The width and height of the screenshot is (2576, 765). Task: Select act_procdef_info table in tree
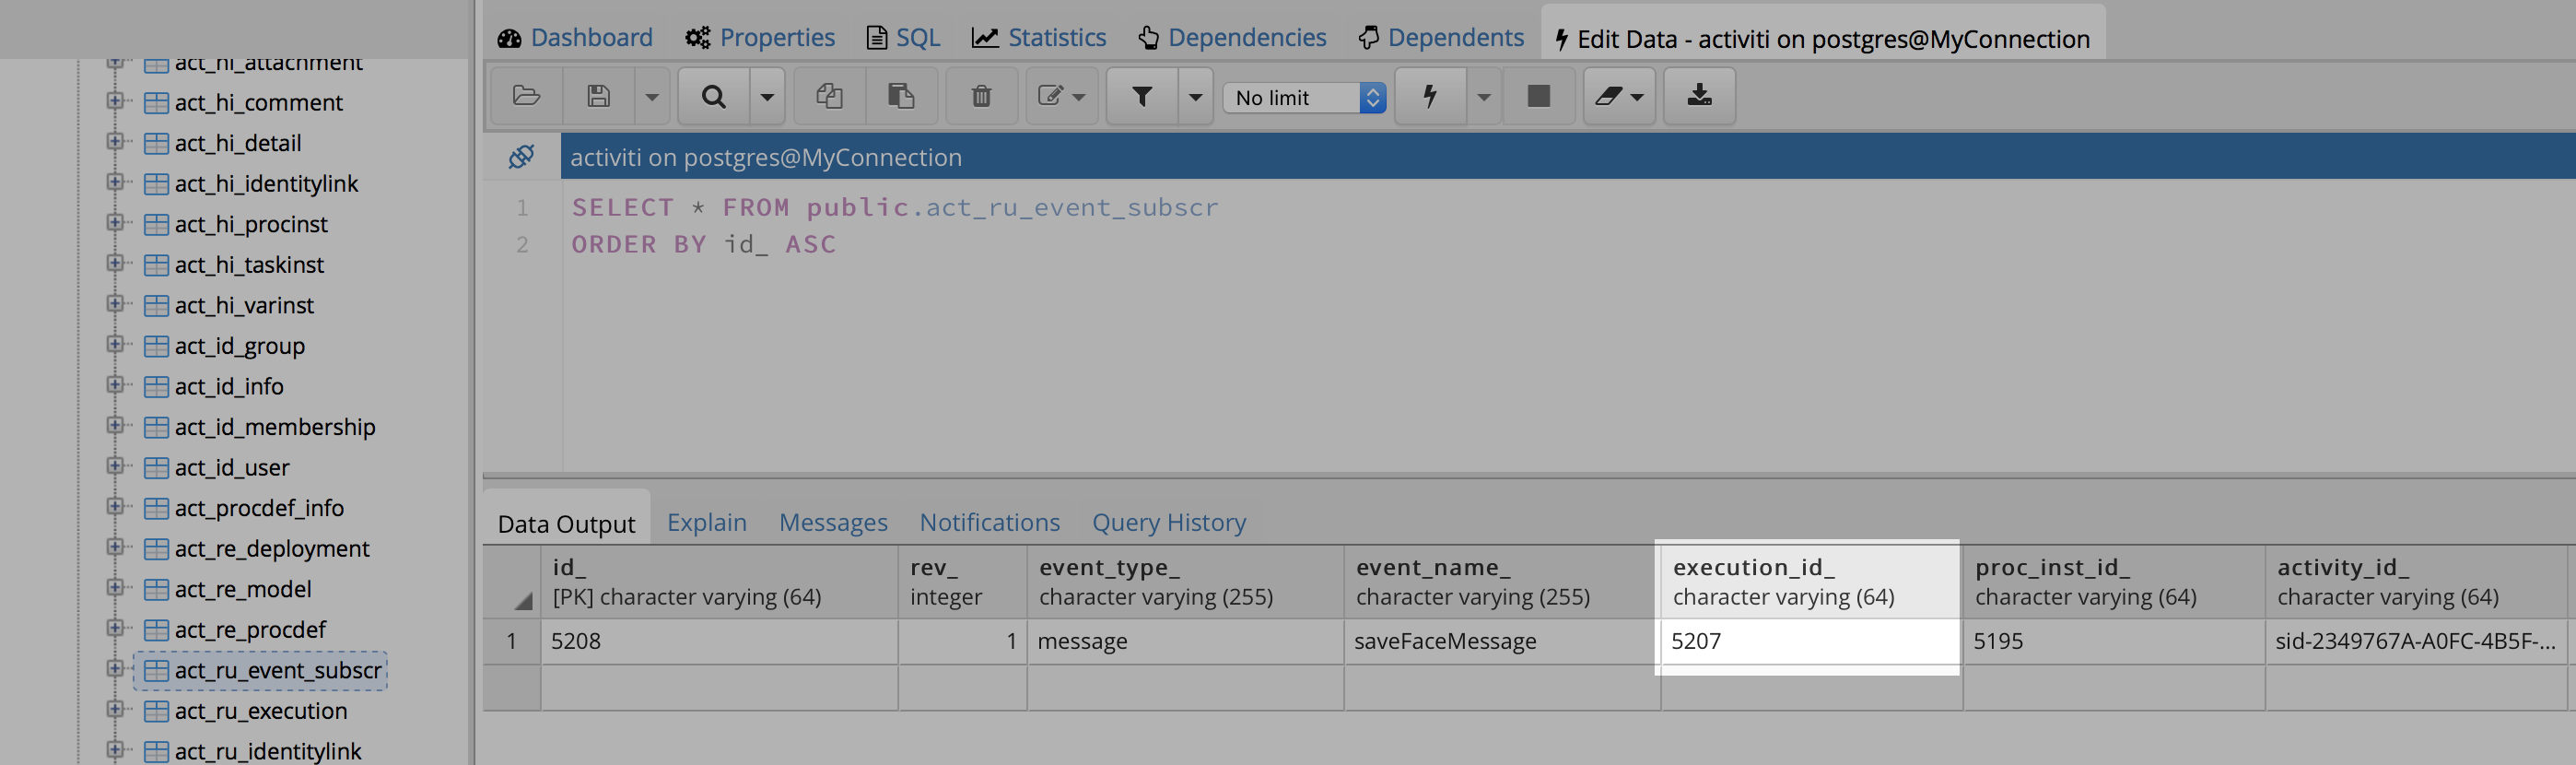[x=259, y=508]
